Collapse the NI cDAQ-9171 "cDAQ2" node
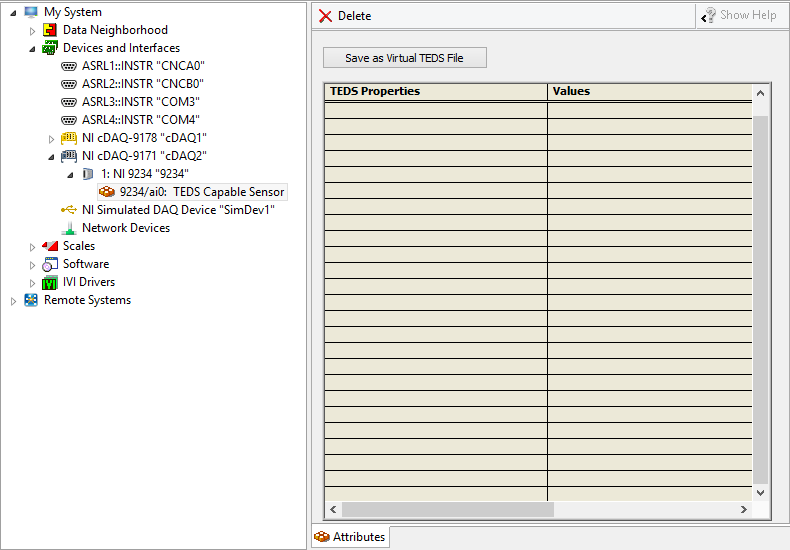The height and width of the screenshot is (550, 790). (x=51, y=157)
